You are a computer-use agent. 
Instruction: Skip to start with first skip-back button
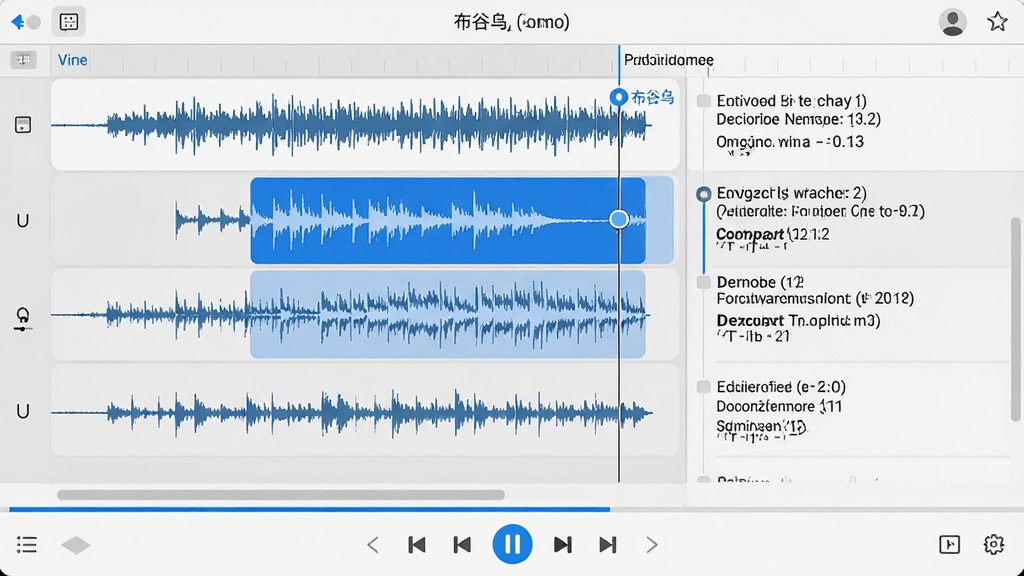click(417, 545)
